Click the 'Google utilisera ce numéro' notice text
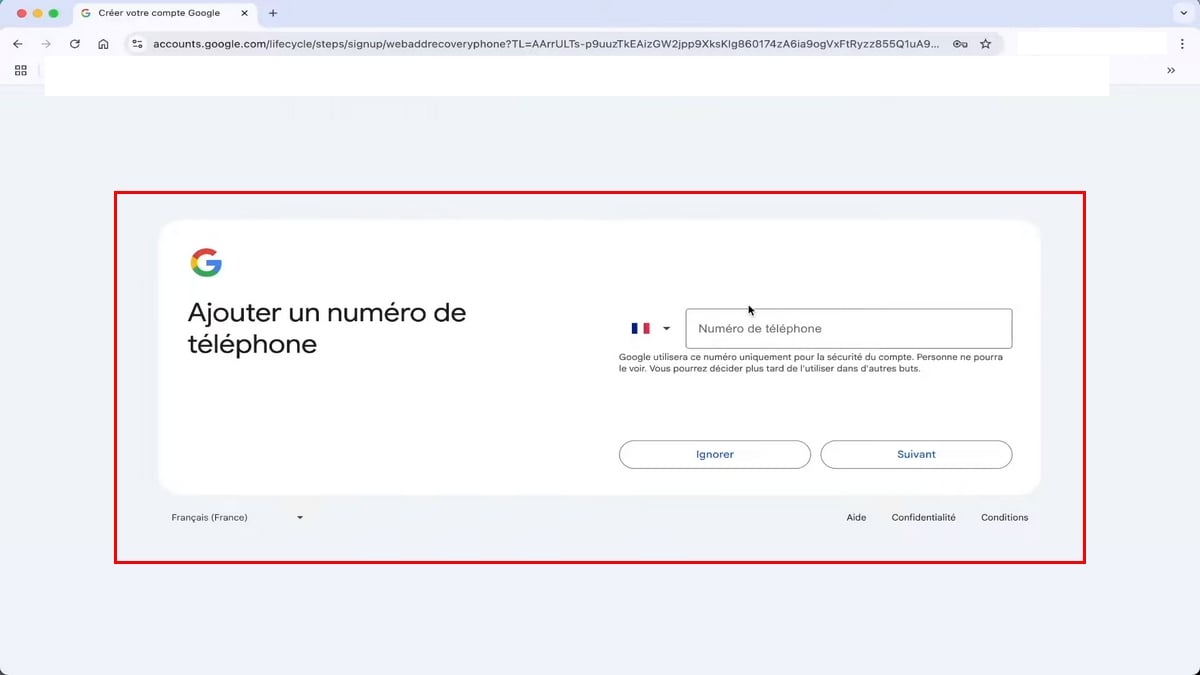The height and width of the screenshot is (675, 1200). pyautogui.click(x=811, y=362)
